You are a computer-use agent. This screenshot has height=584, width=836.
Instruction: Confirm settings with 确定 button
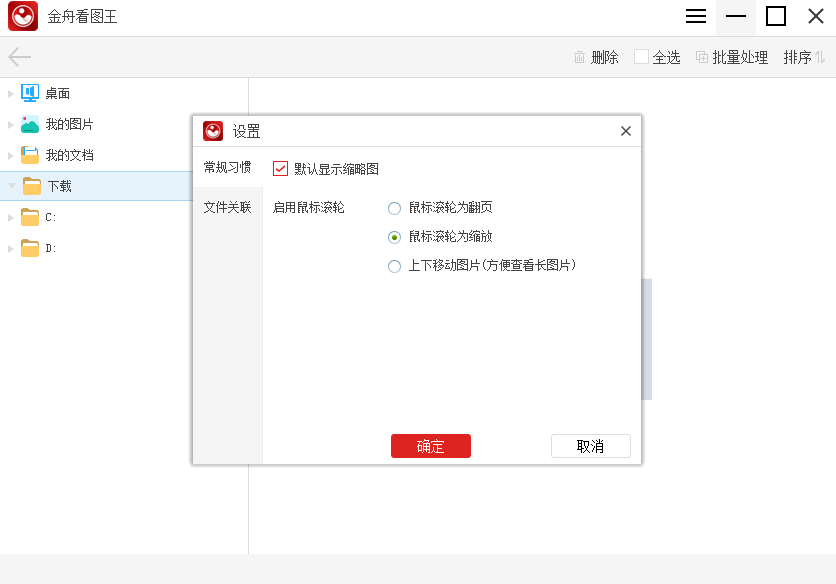(431, 446)
